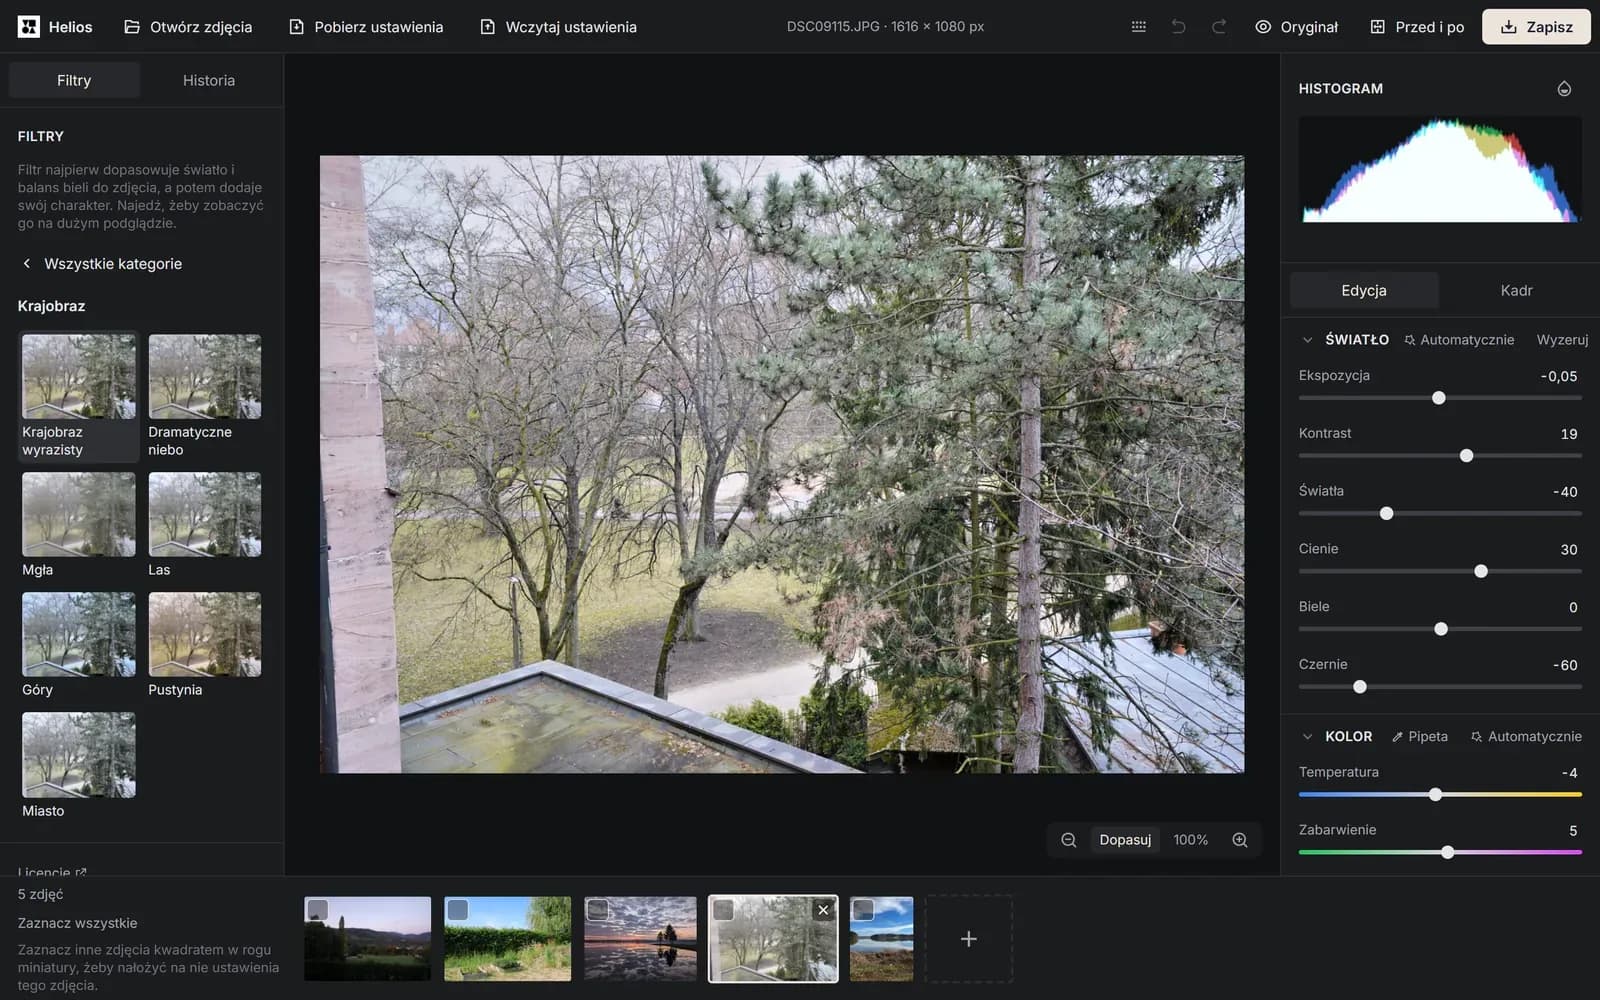The width and height of the screenshot is (1600, 1000).
Task: Undo the last edit
Action: coord(1178,27)
